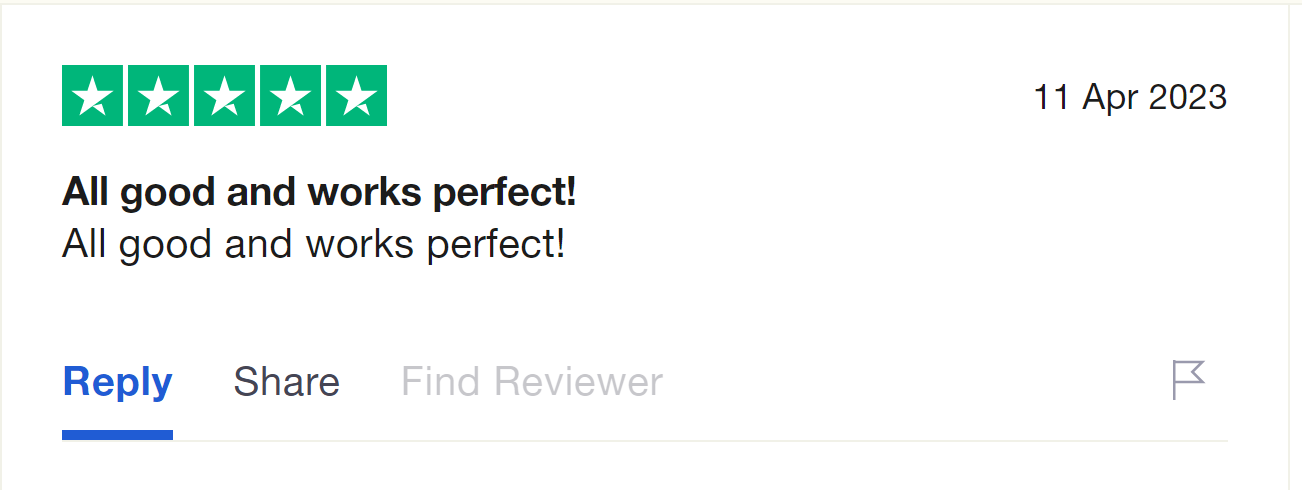Image resolution: width=1302 pixels, height=490 pixels.
Task: Click the fifth rating star
Action: 356,96
